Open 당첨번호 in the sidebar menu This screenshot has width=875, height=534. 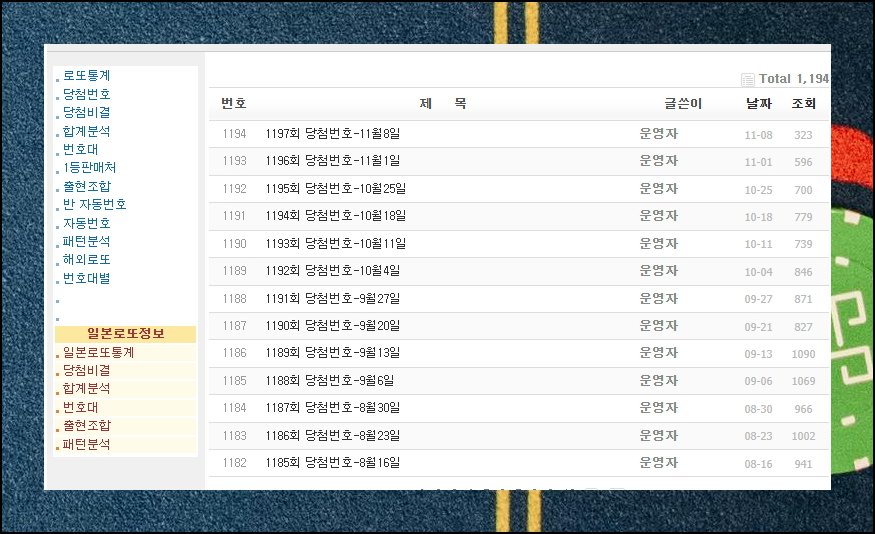tap(86, 94)
